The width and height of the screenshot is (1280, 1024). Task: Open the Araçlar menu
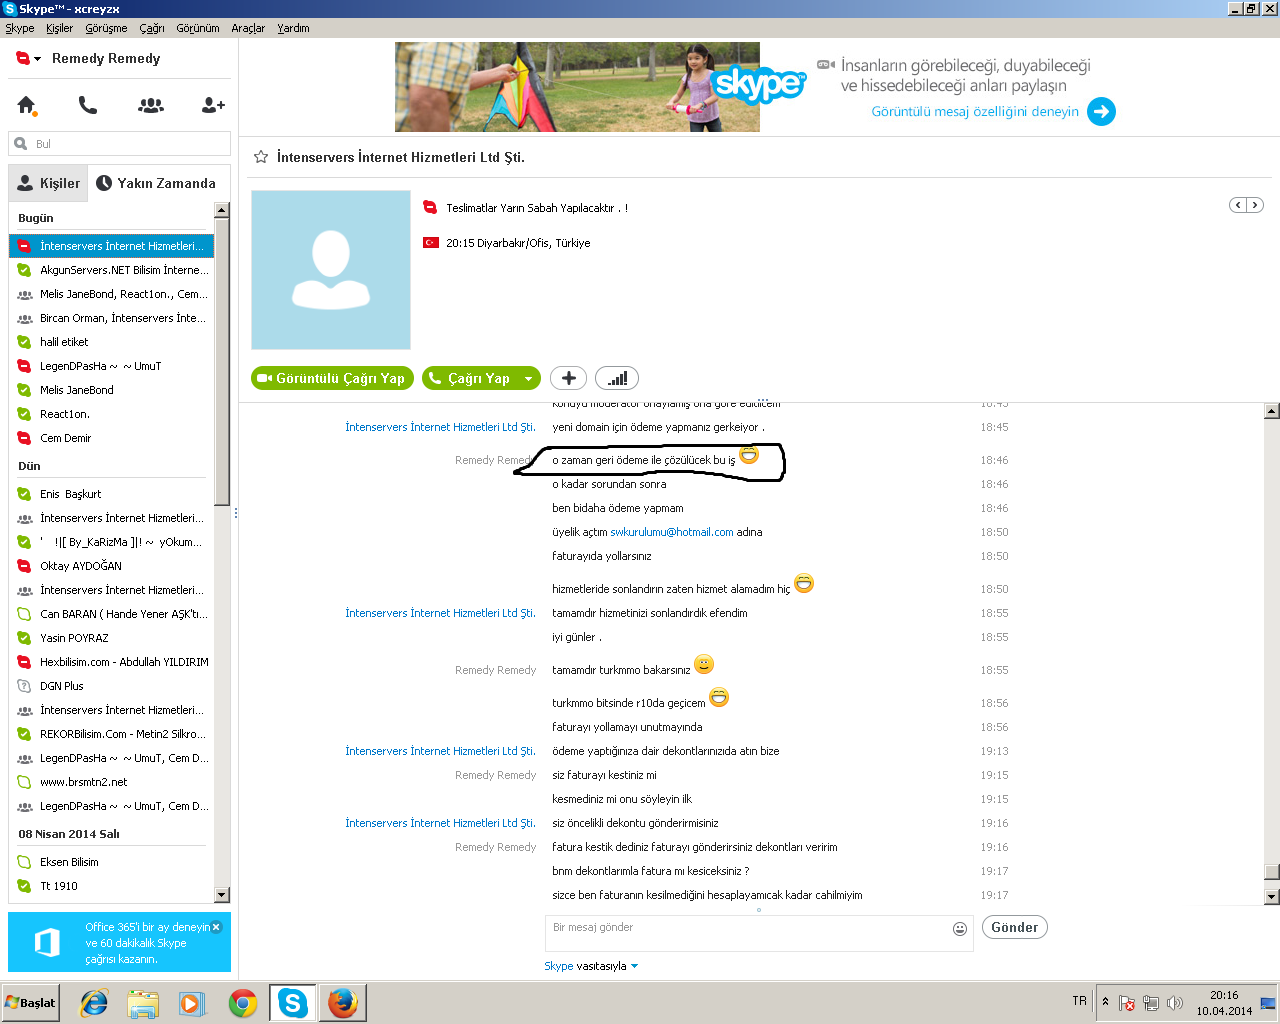(x=248, y=28)
